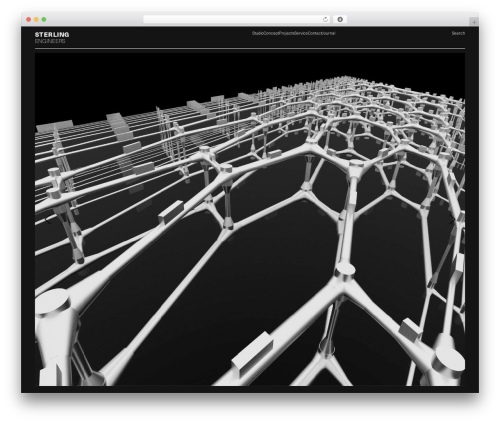This screenshot has width=500, height=423.
Task: Go to previous slide with left arrow
Action: tap(48, 220)
